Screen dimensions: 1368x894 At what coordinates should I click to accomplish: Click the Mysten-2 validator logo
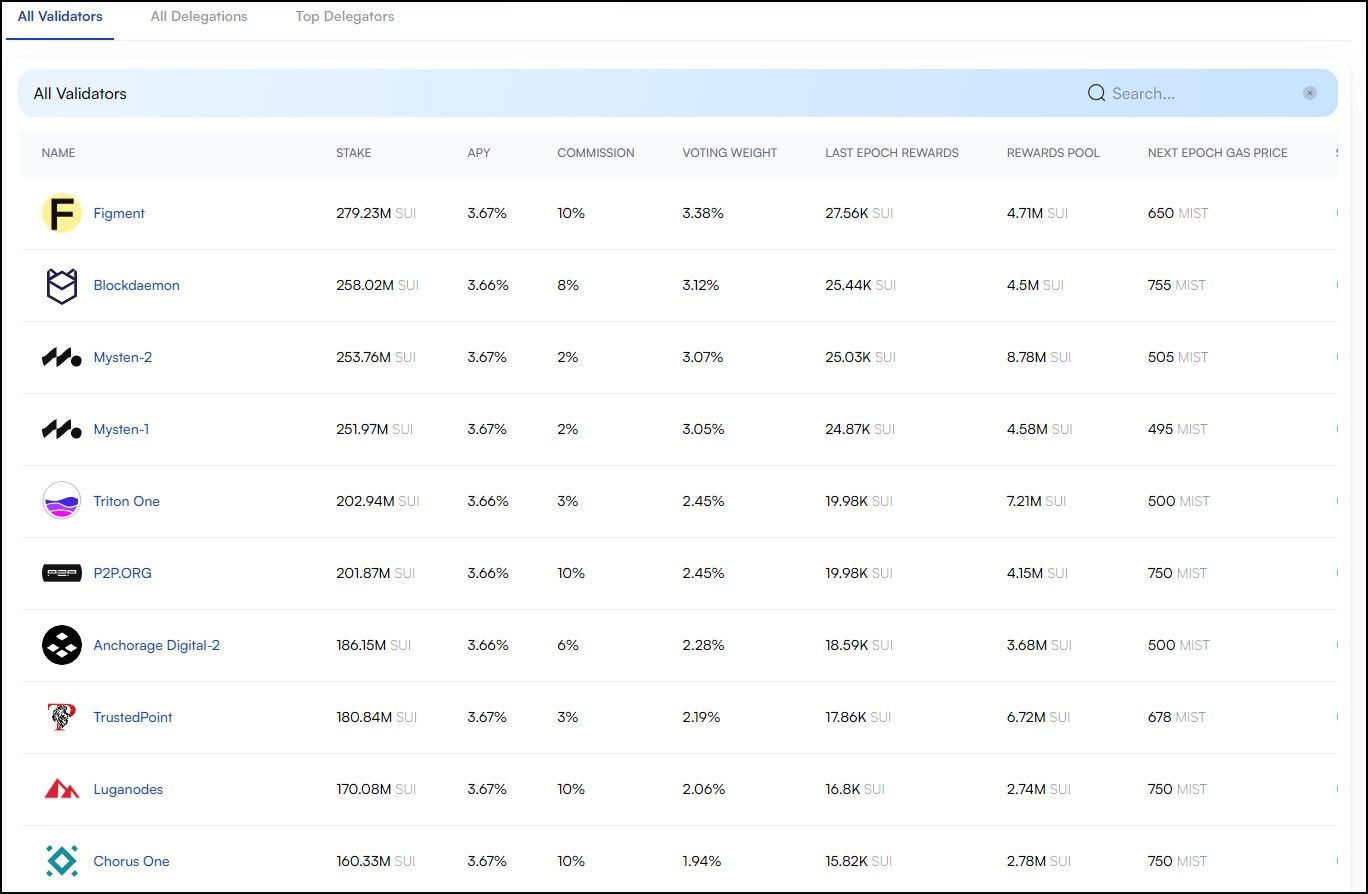click(x=61, y=358)
